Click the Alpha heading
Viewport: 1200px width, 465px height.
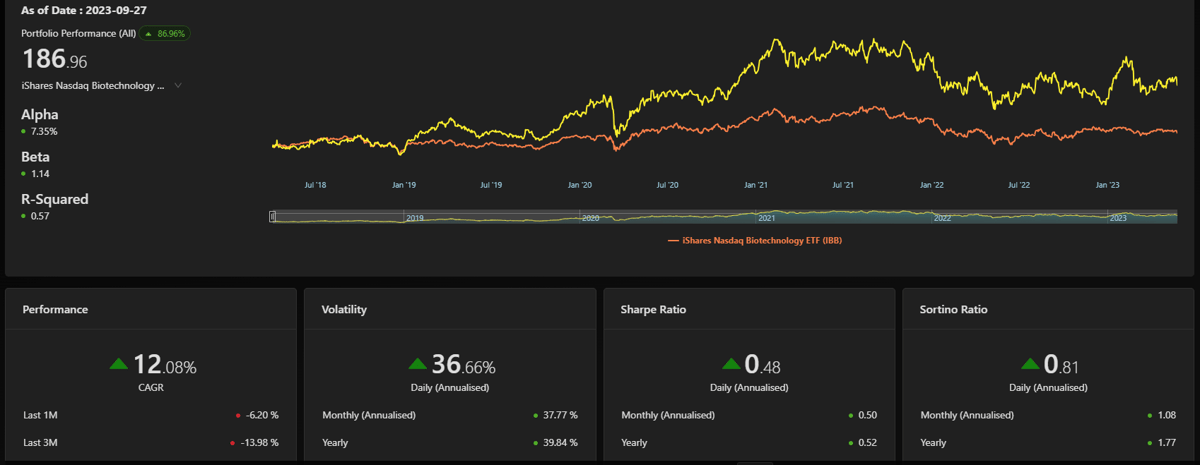(40, 115)
